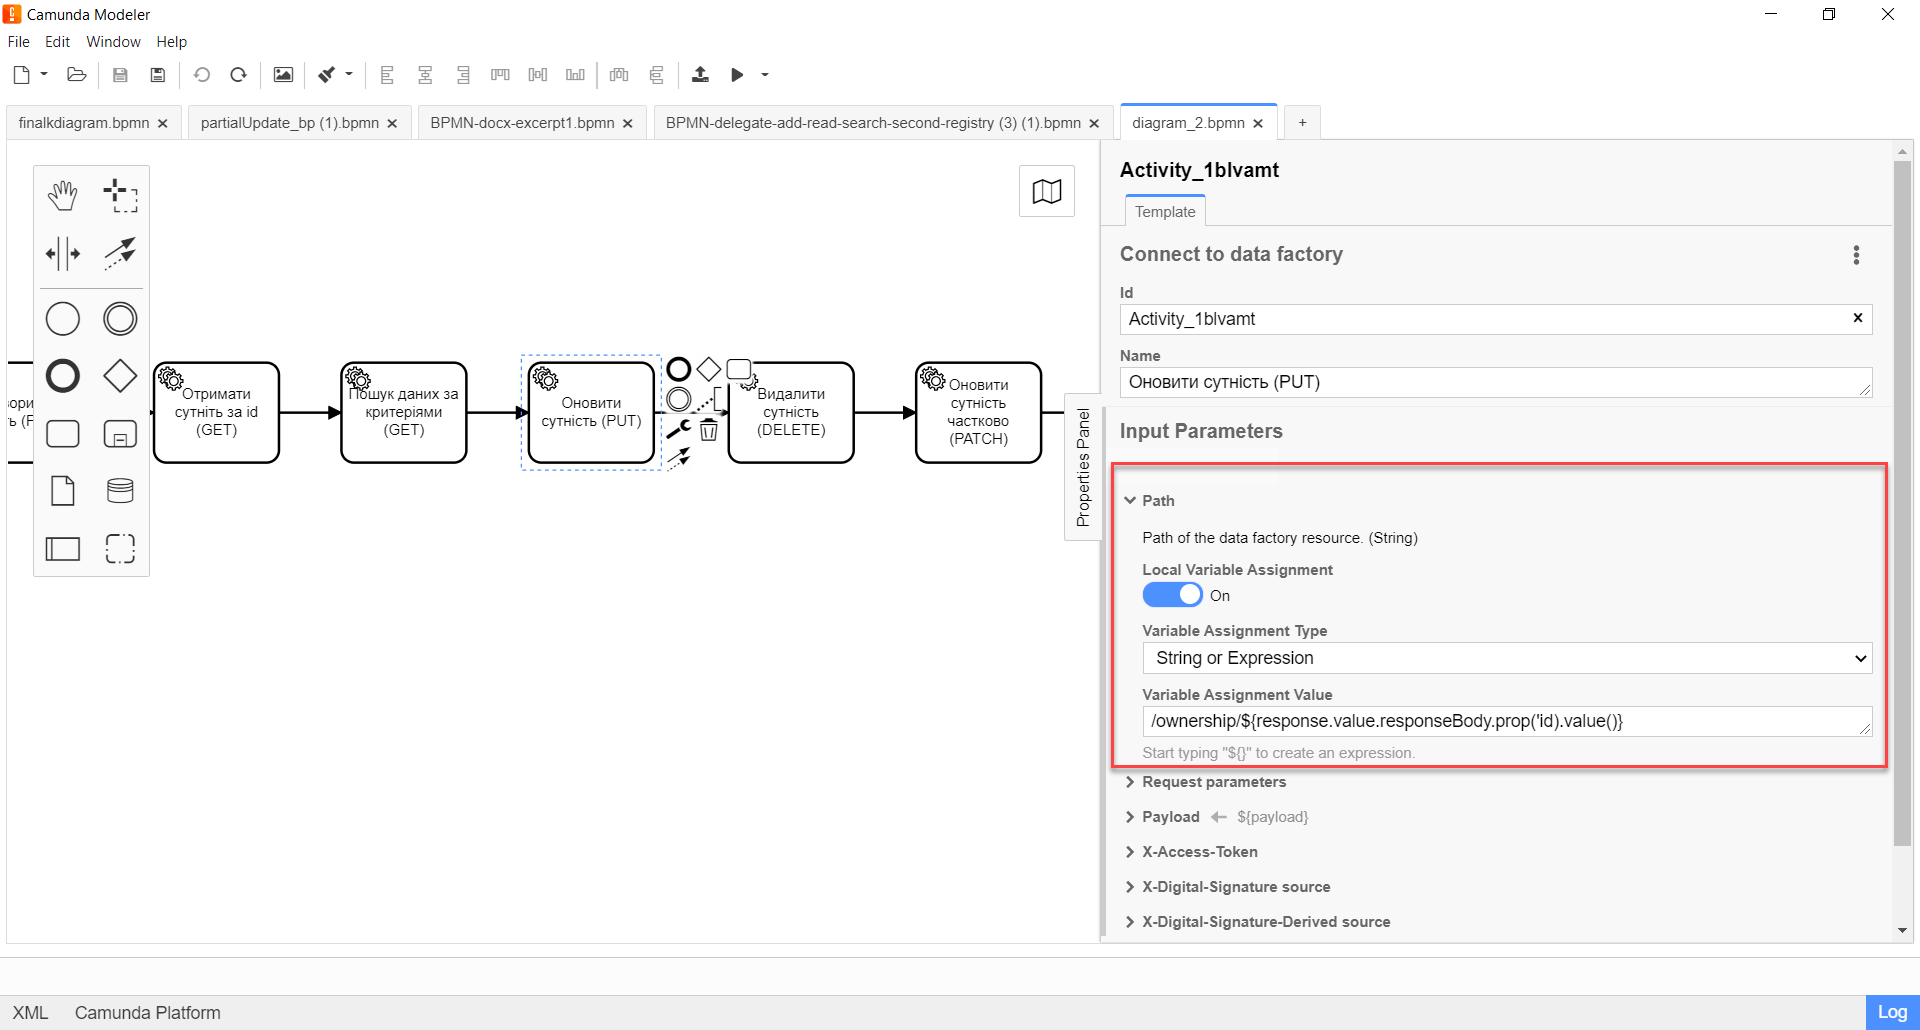Open the Help menu

[171, 42]
